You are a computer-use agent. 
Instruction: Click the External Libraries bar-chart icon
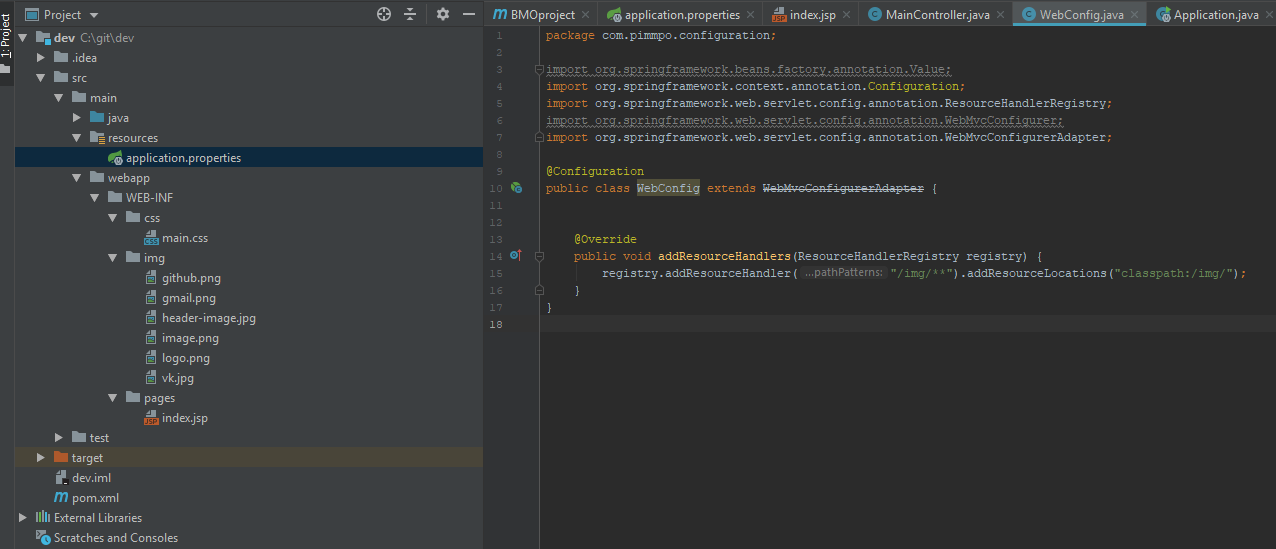pos(43,517)
